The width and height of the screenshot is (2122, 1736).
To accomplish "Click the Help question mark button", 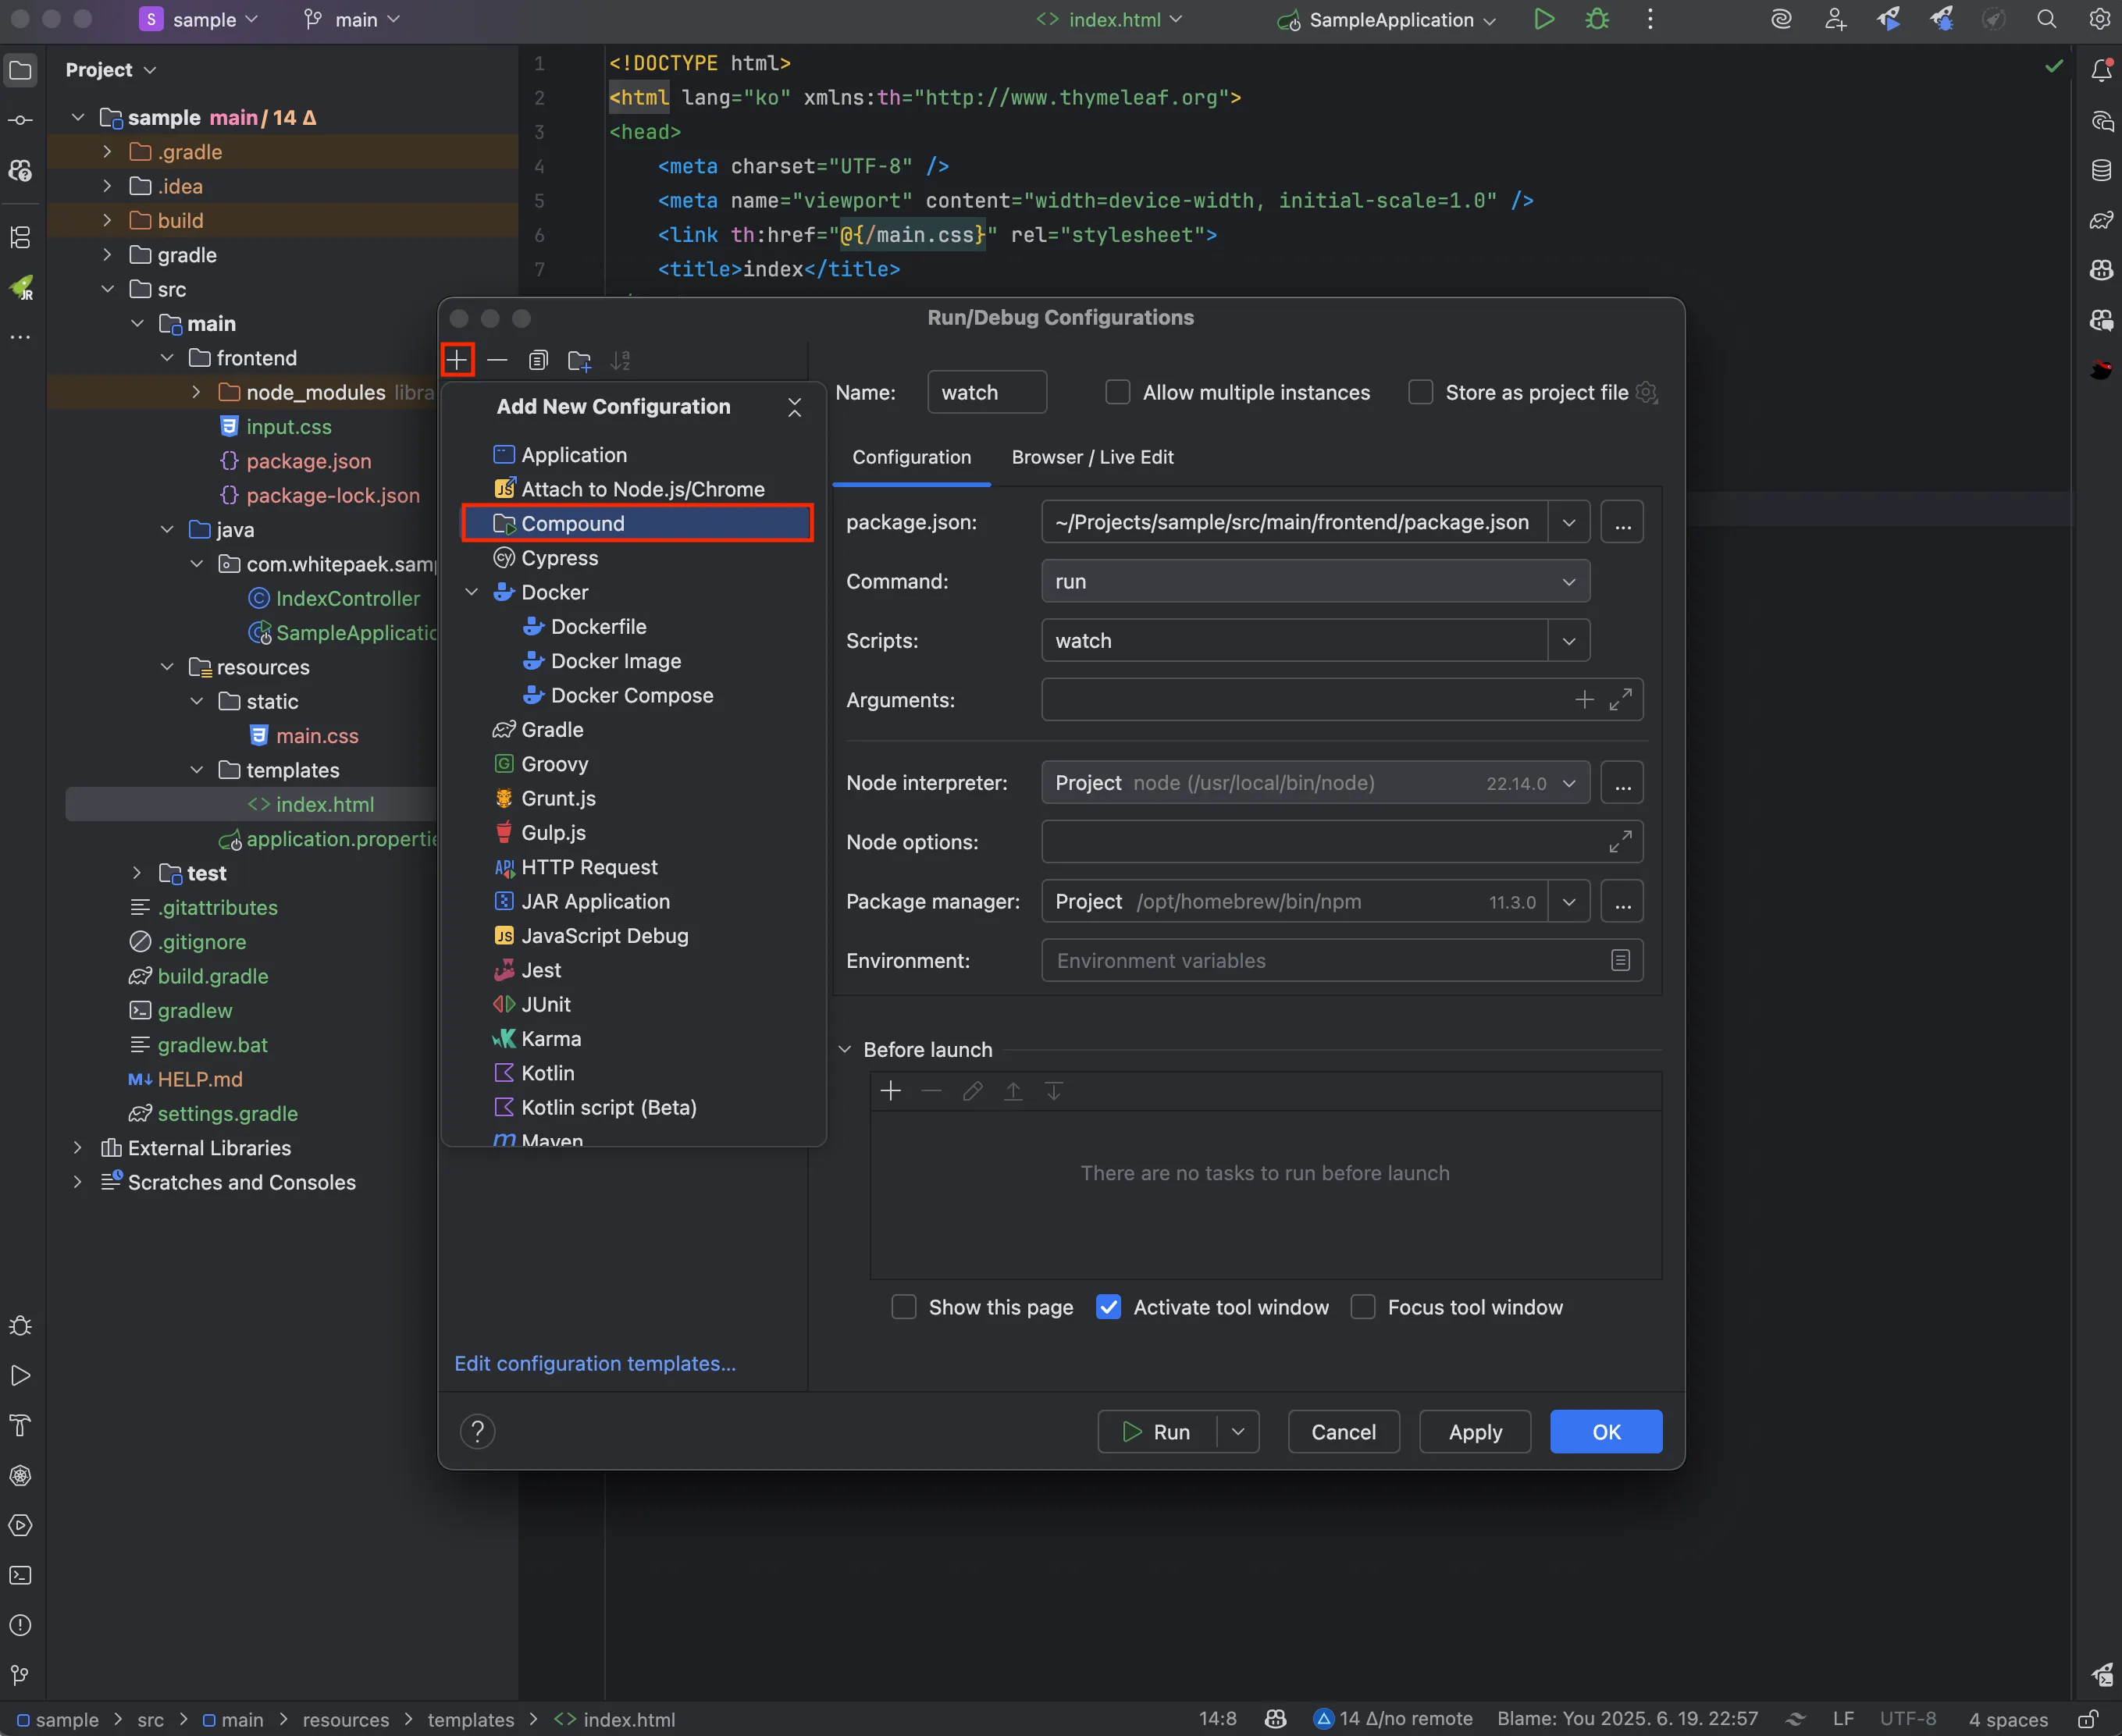I will coord(477,1432).
